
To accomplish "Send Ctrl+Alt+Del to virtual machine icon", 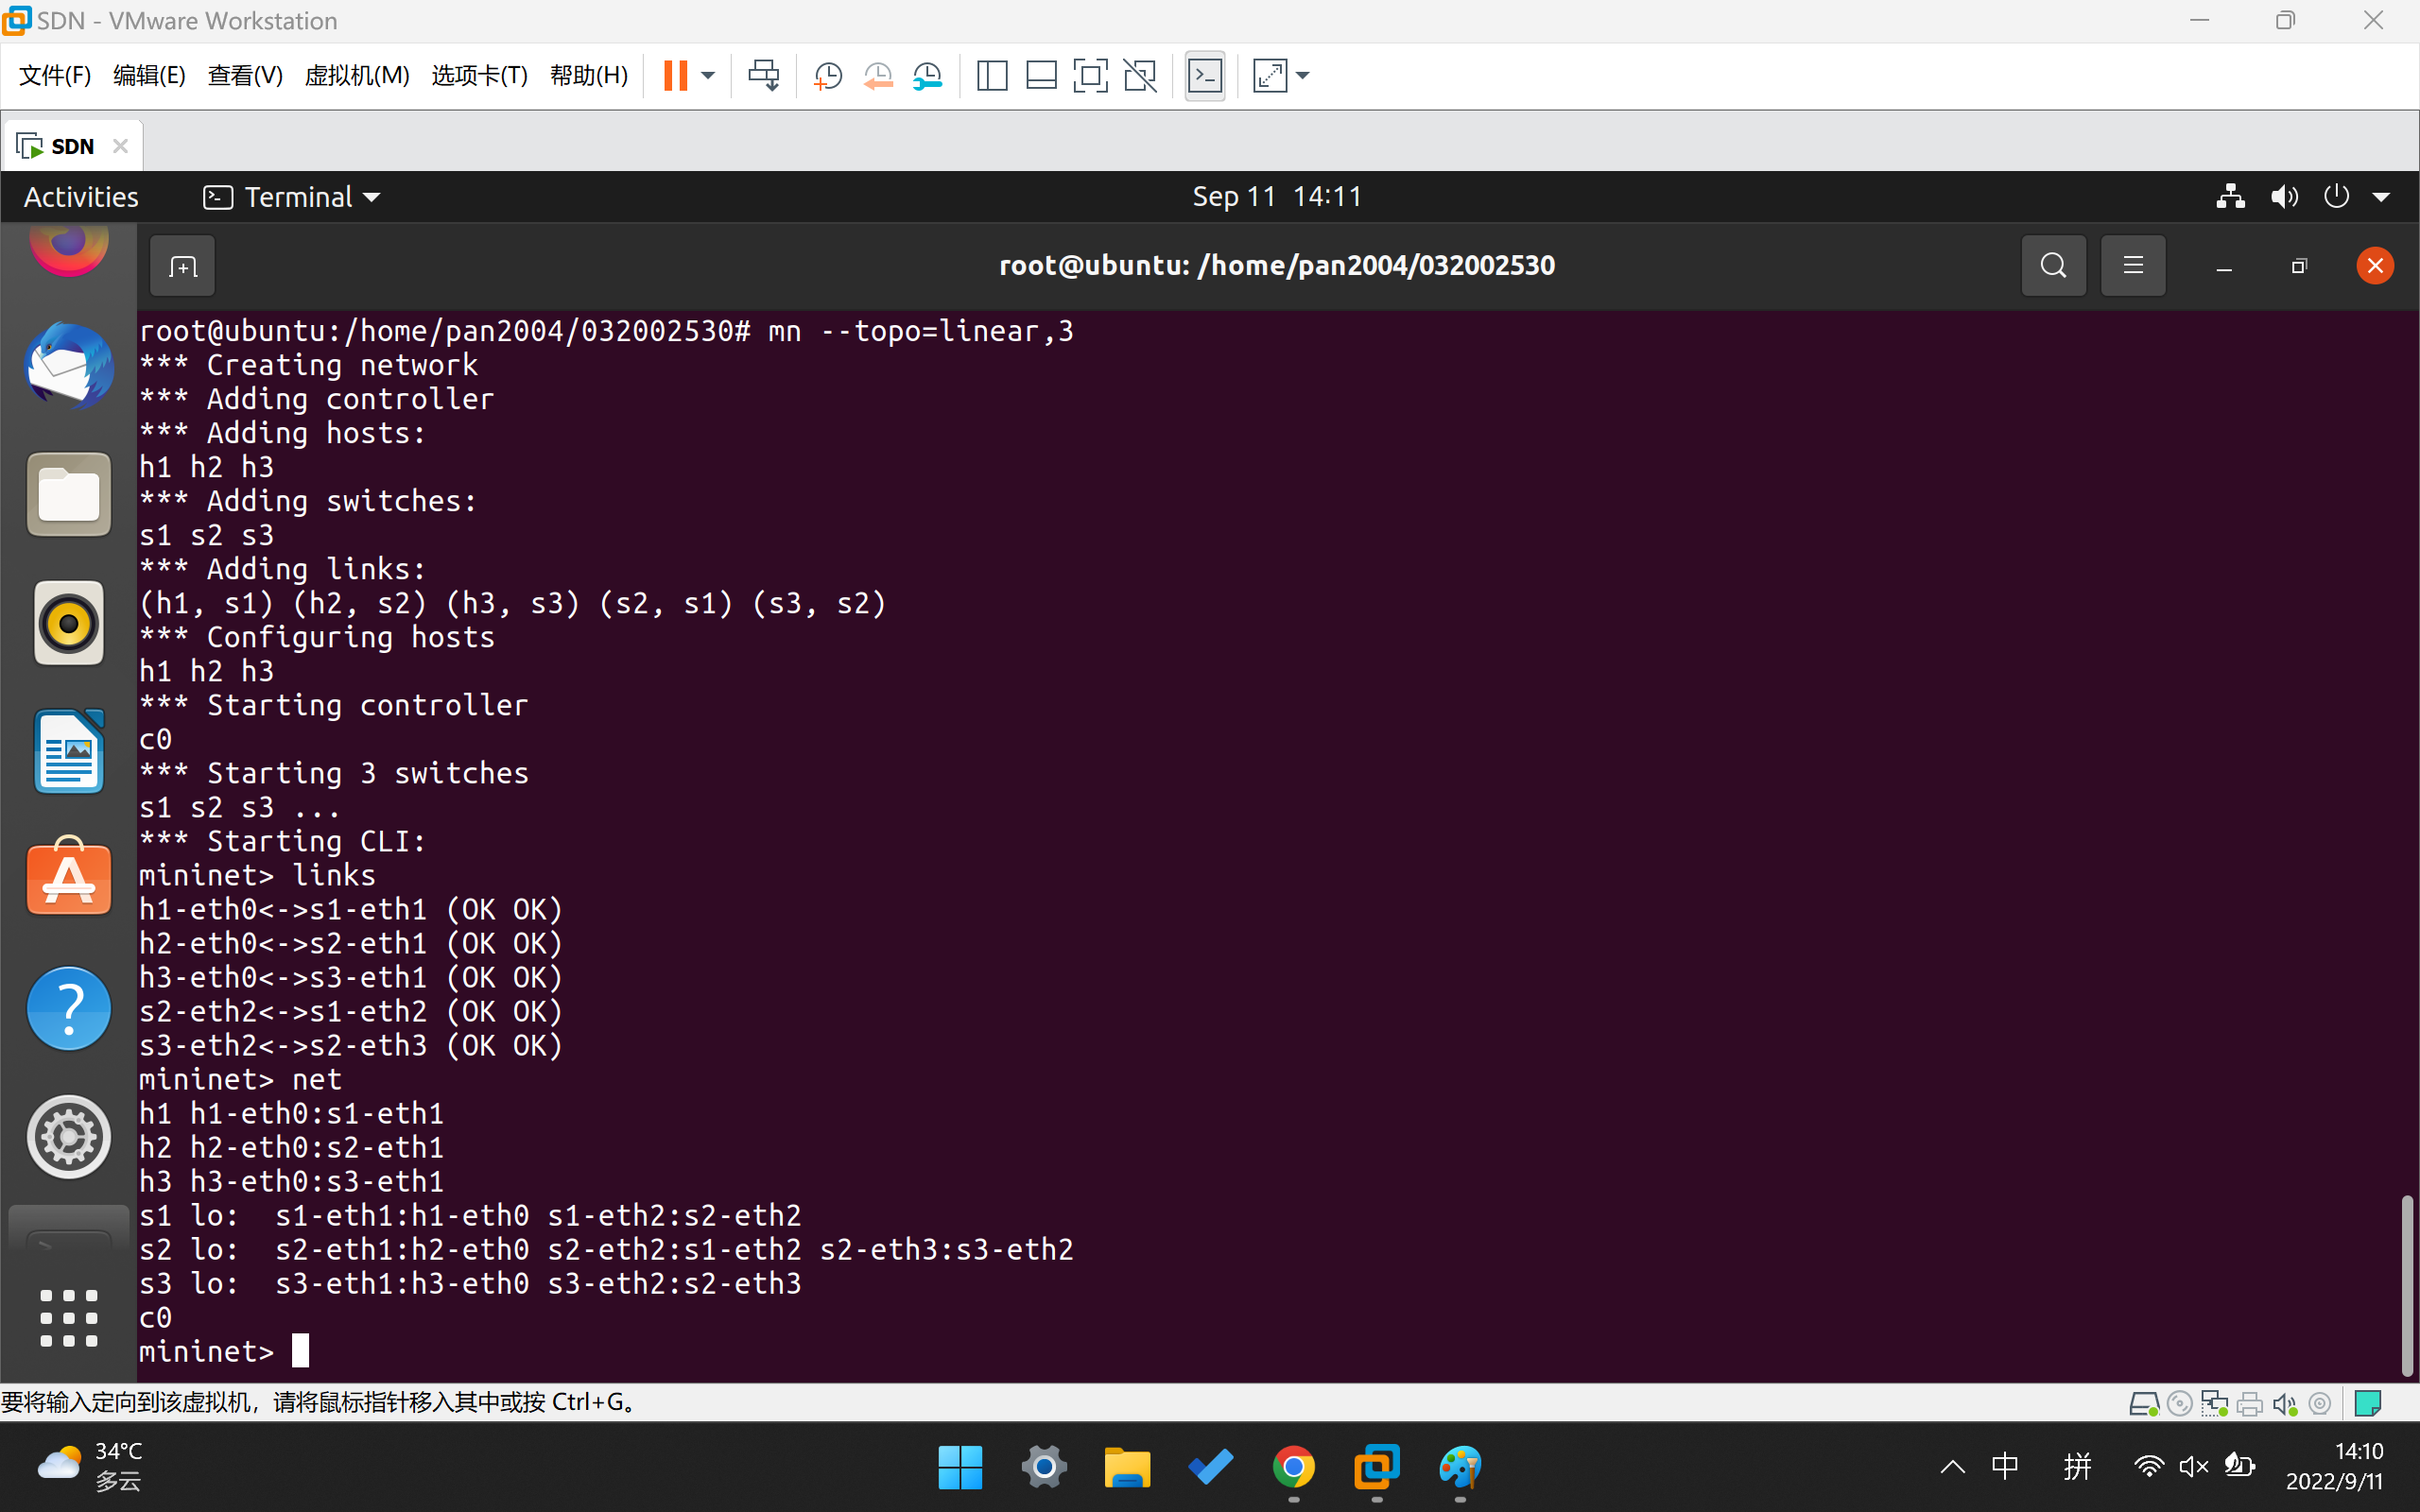I will 764,75.
